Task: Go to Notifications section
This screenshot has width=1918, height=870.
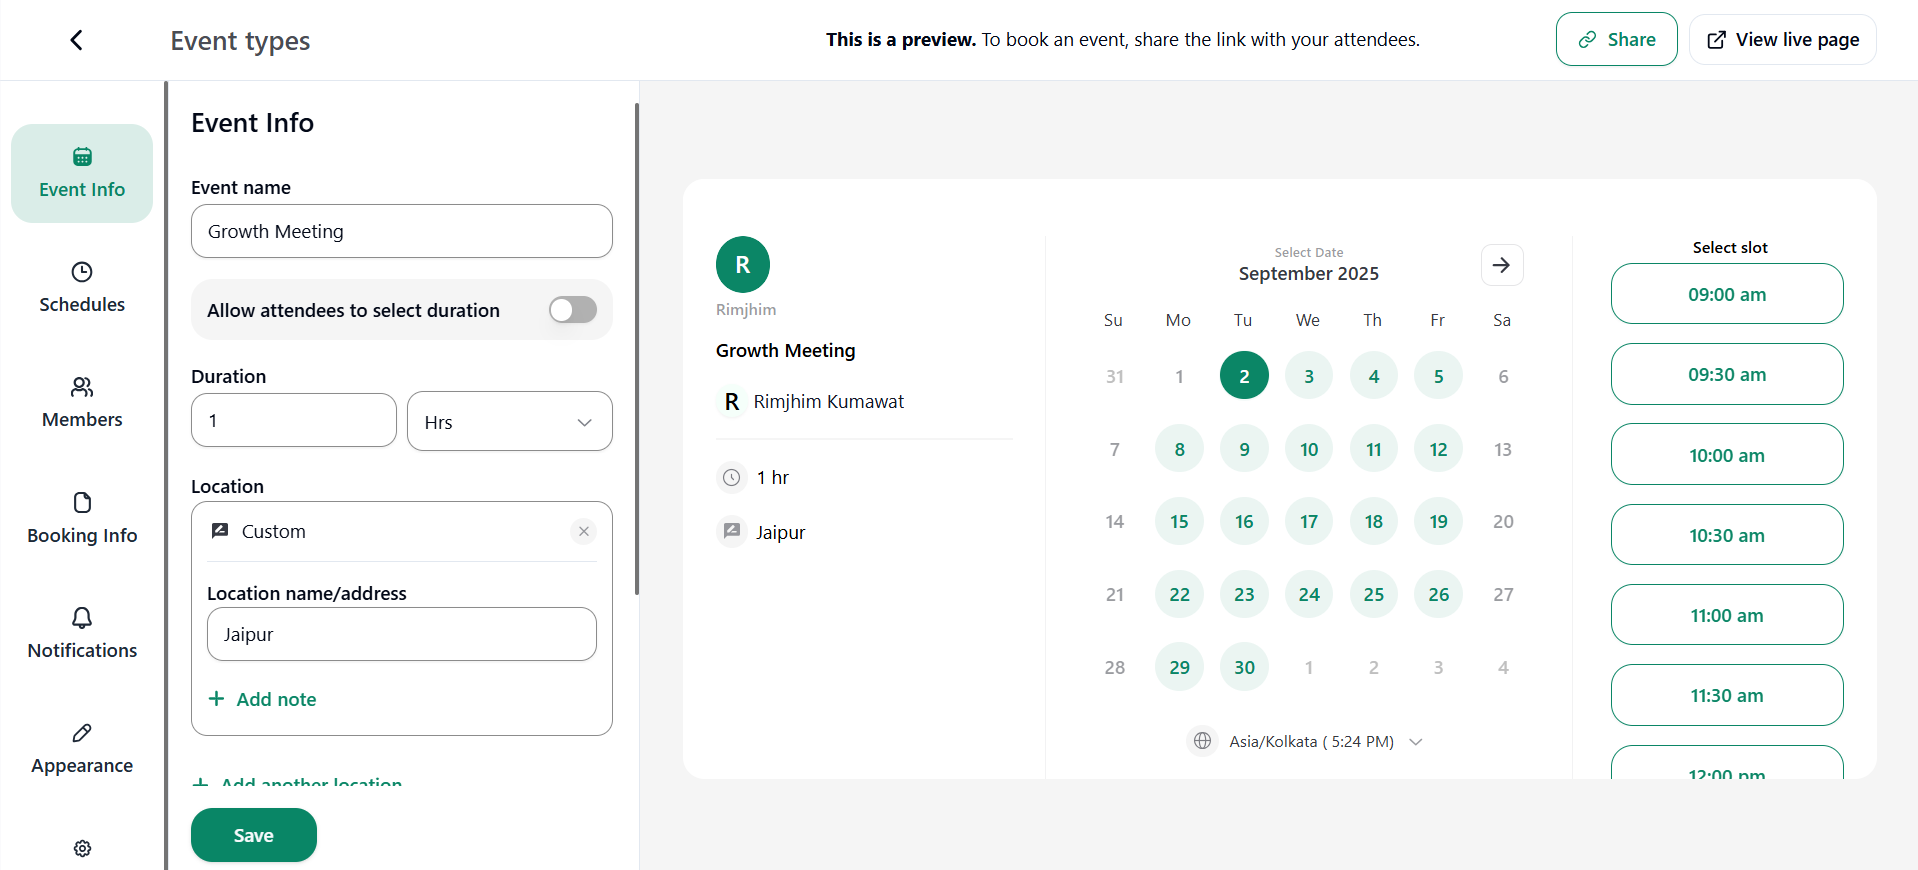Action: [82, 633]
